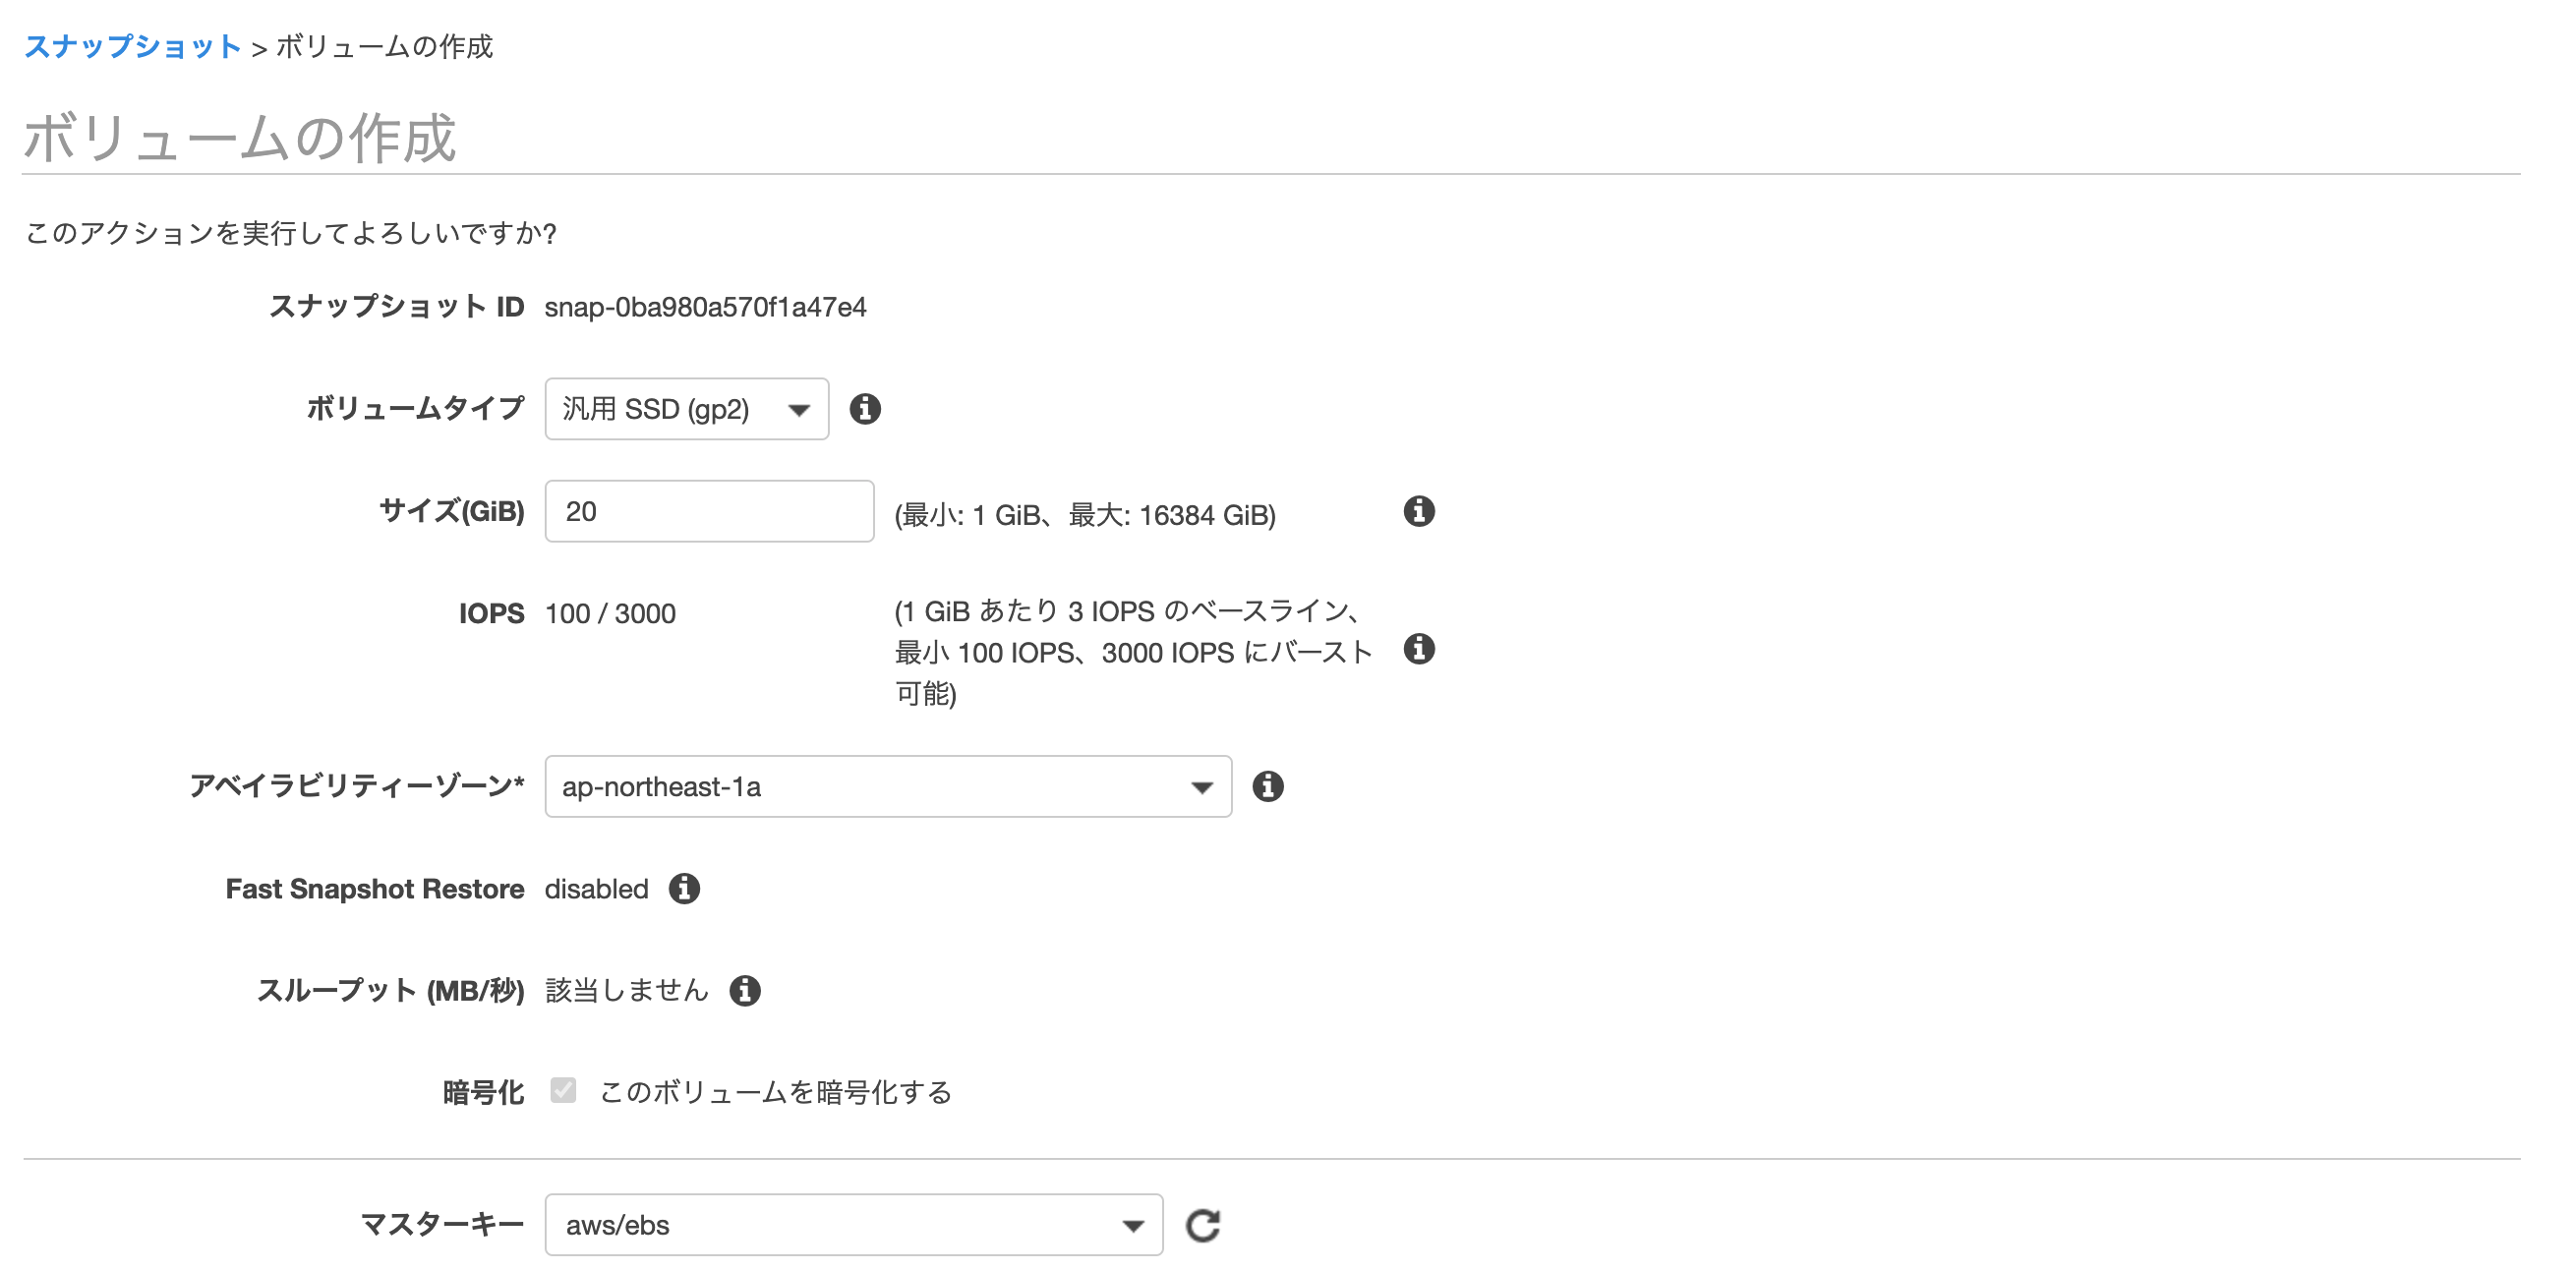Screen dimensions: 2576x1270
Task: Click the dropdown arrow of volume type
Action: tap(798, 410)
